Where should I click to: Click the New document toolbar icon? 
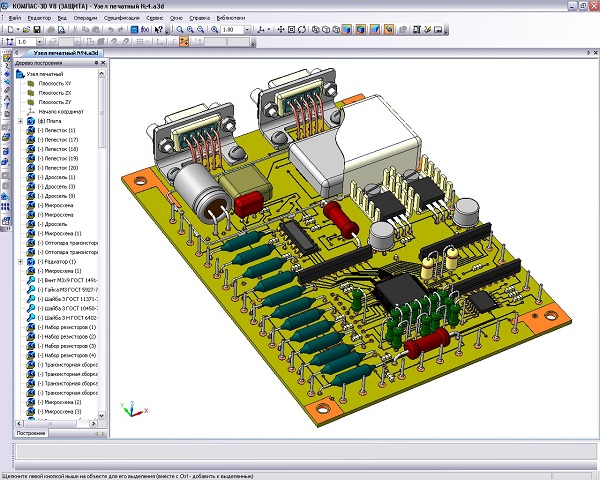(x=8, y=30)
